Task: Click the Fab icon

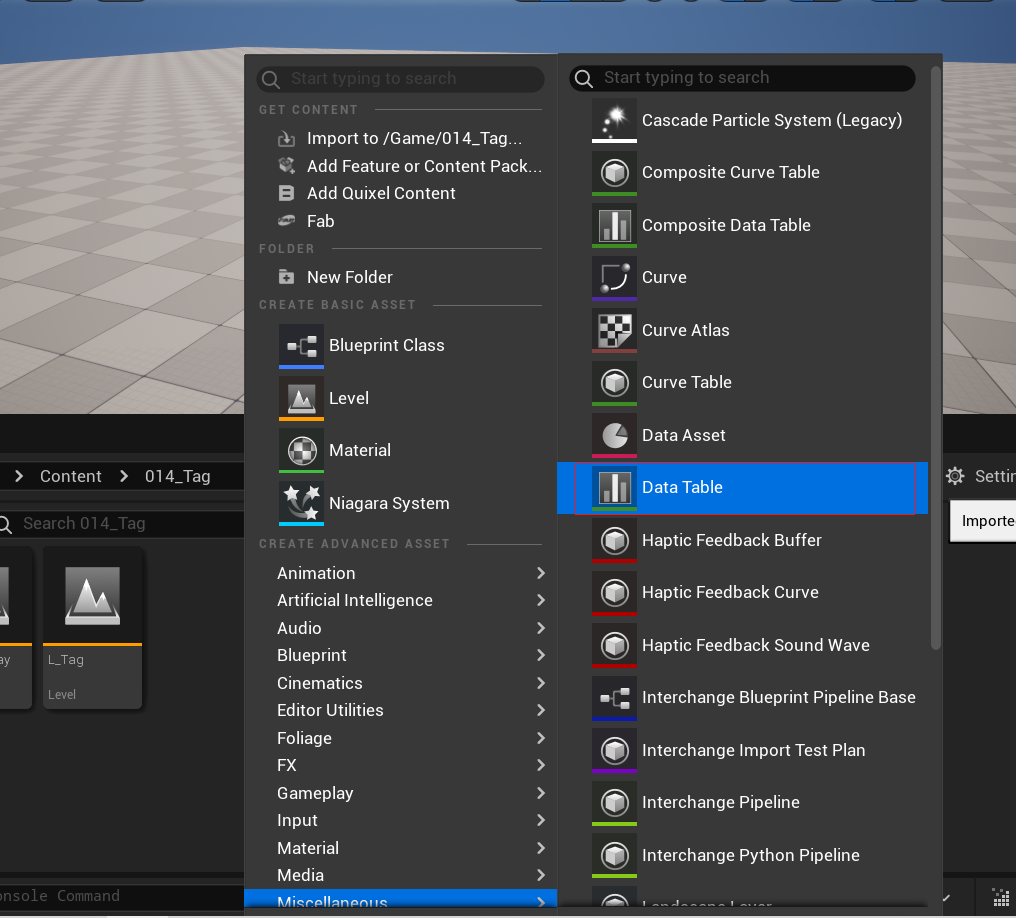Action: (286, 221)
